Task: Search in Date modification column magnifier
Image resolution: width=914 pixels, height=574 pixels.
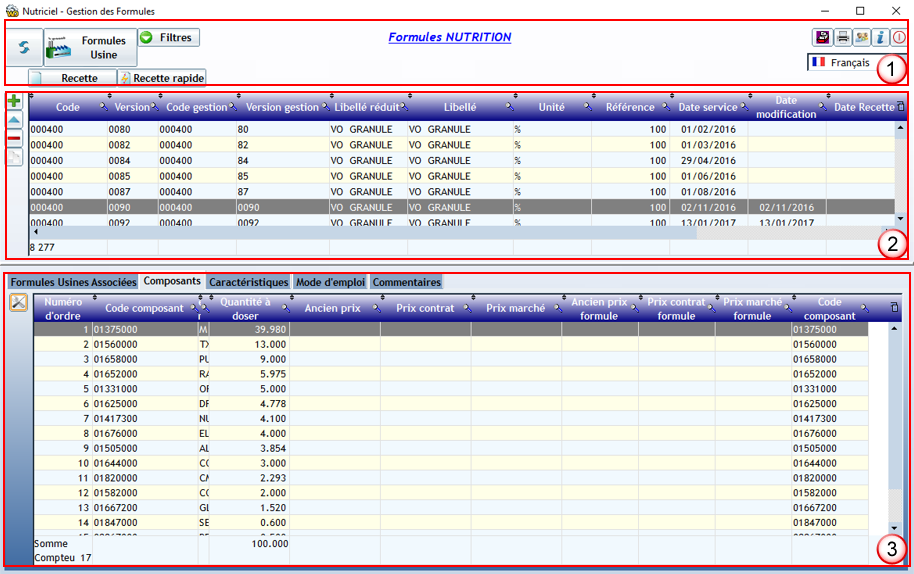Action: pyautogui.click(x=822, y=107)
